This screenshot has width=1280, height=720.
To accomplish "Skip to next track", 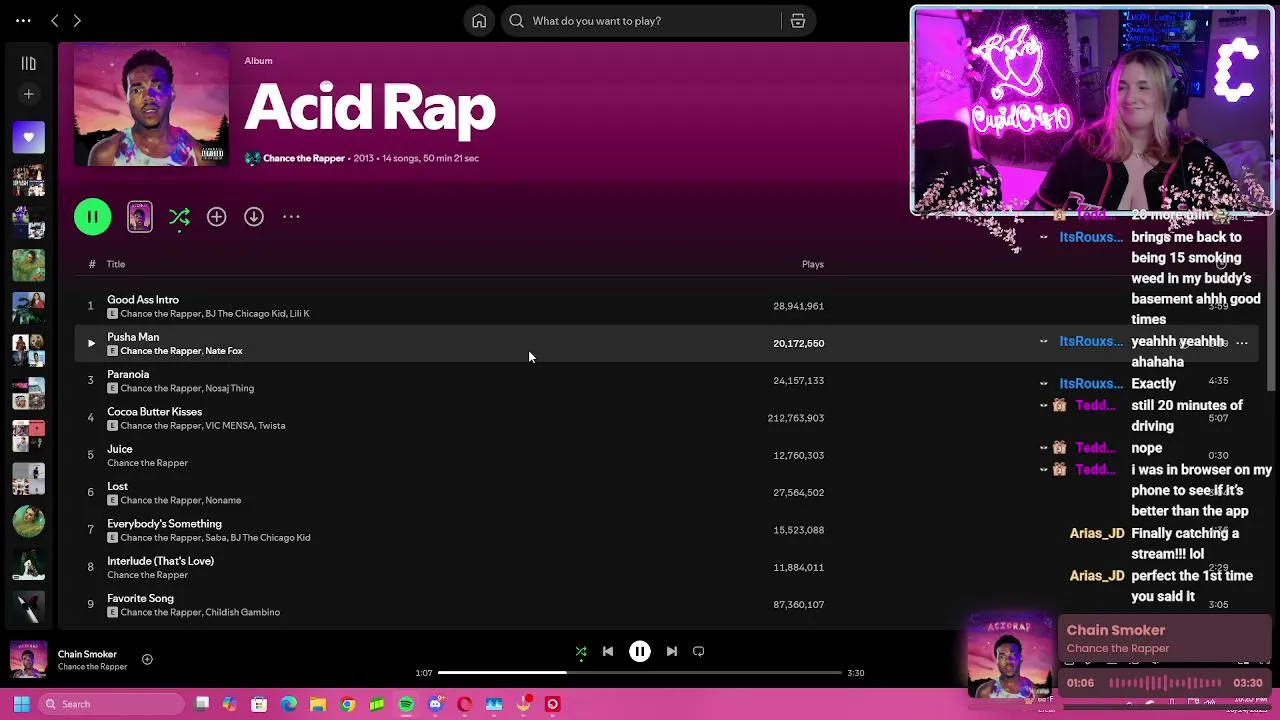I will click(x=672, y=652).
